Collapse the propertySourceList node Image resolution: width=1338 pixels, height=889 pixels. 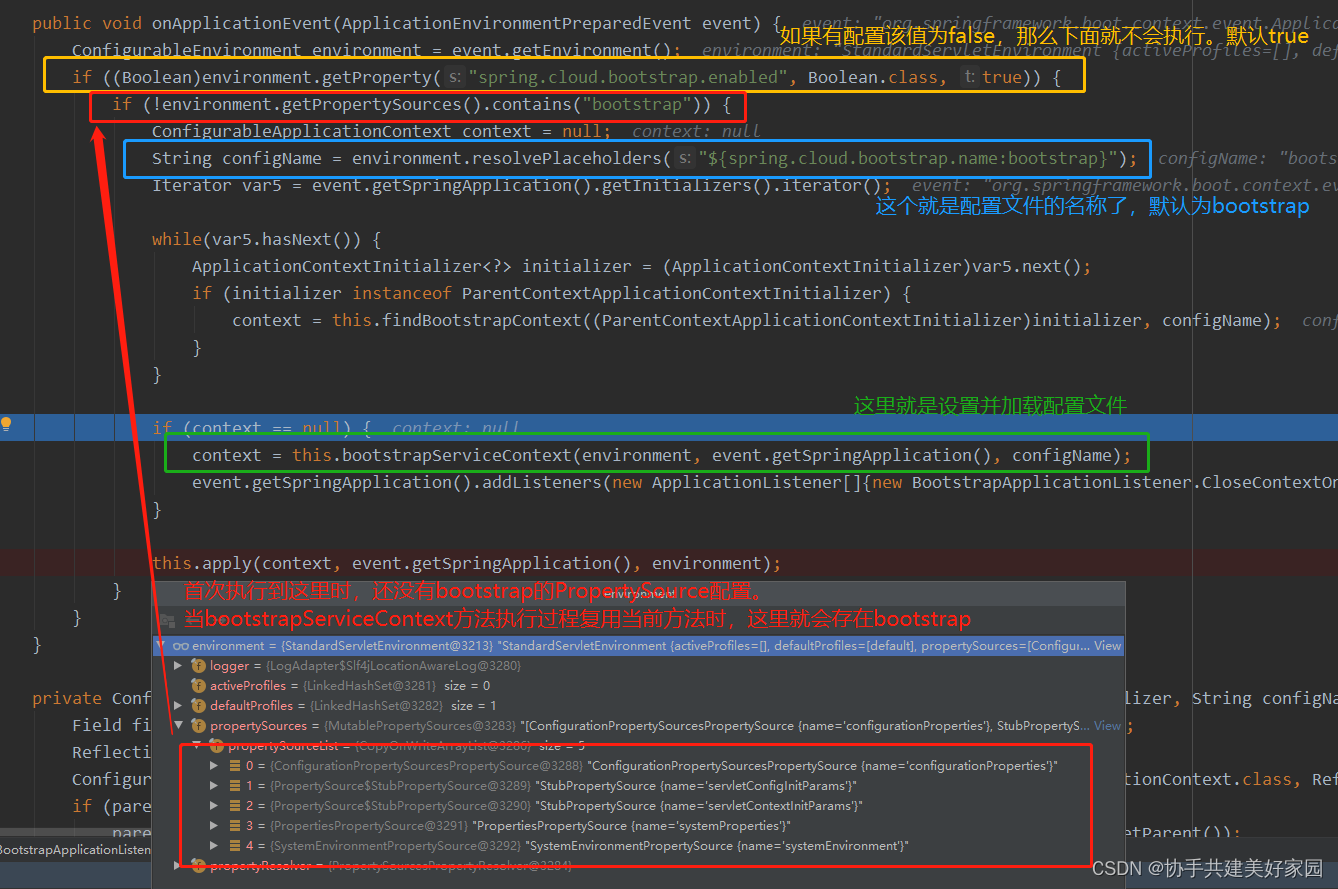tap(197, 746)
